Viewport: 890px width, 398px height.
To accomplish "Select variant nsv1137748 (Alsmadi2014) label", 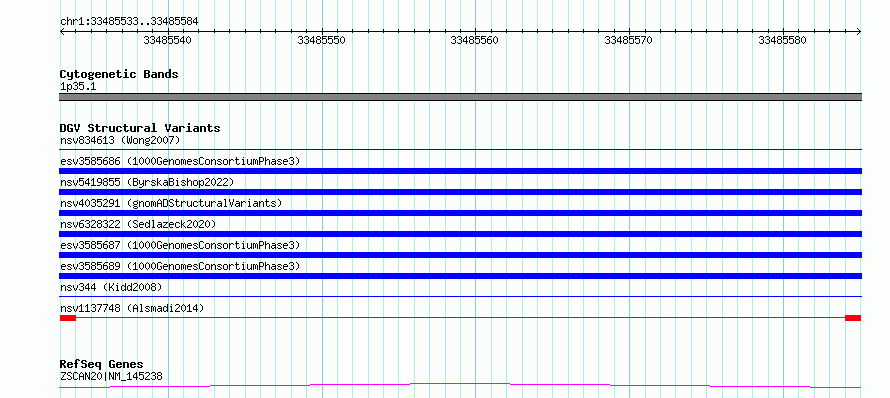I will pyautogui.click(x=132, y=308).
